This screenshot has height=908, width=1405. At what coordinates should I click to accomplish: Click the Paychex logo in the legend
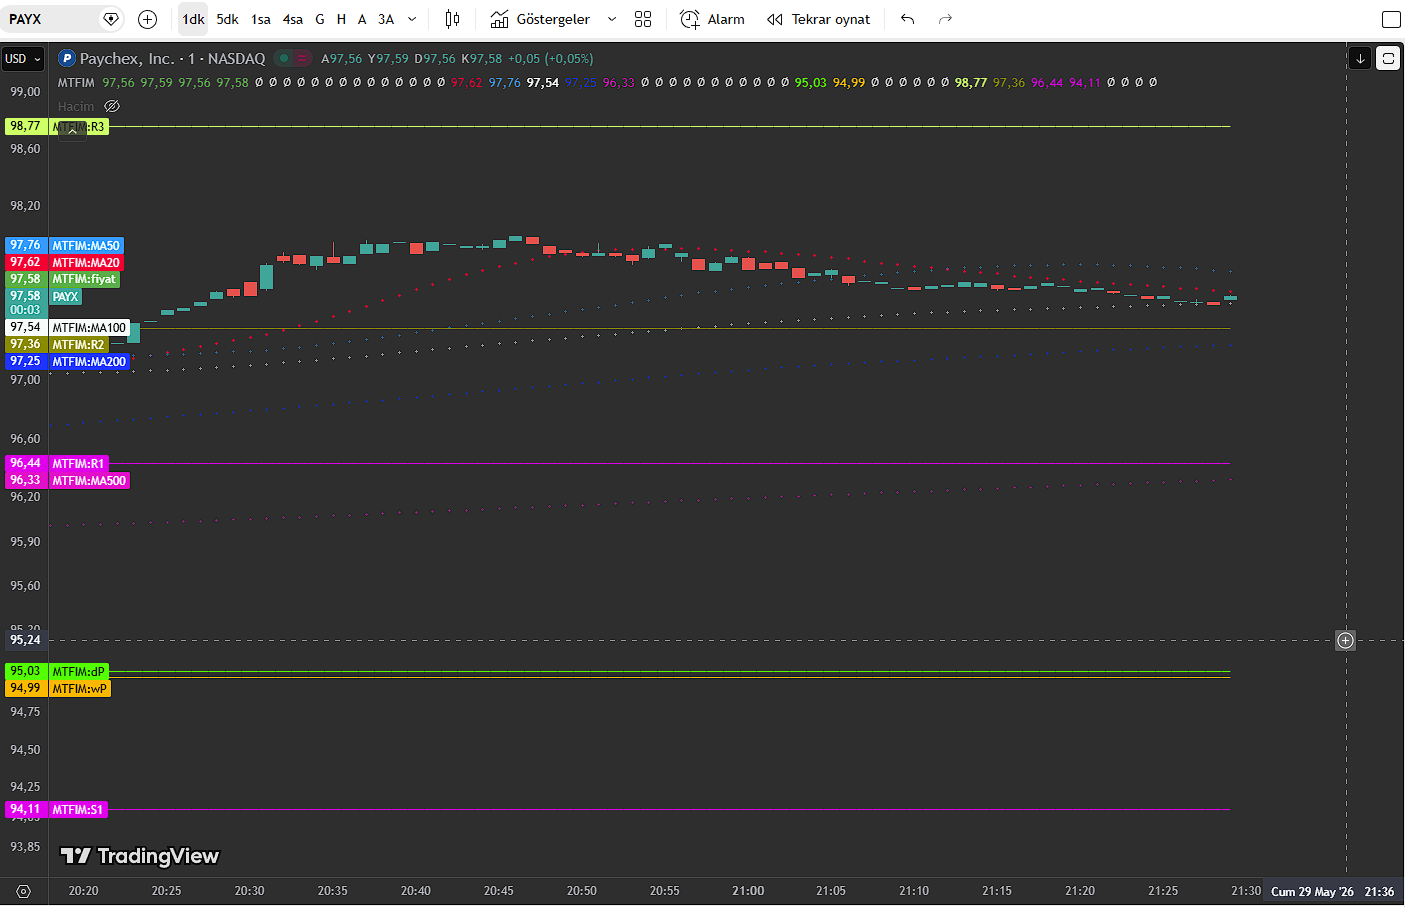(x=67, y=58)
